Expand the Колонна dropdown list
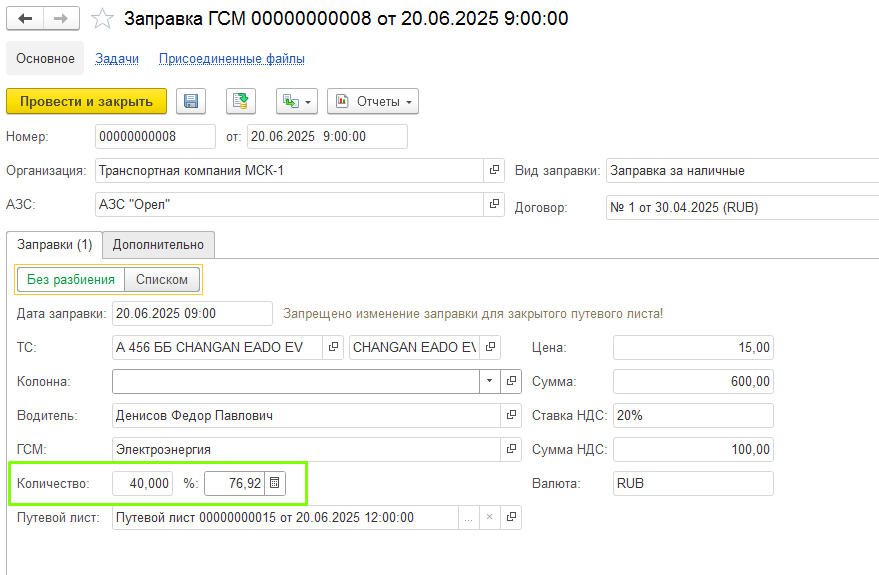The width and height of the screenshot is (879, 575). [x=489, y=381]
